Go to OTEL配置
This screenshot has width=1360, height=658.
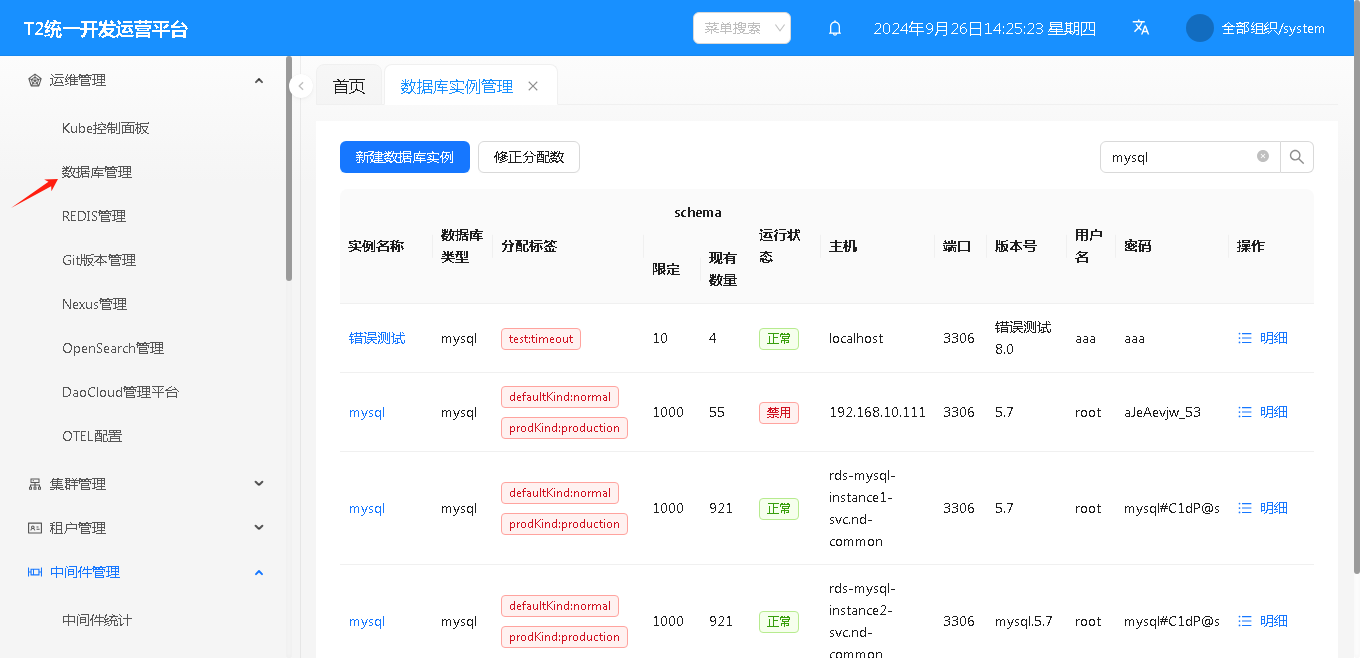92,436
